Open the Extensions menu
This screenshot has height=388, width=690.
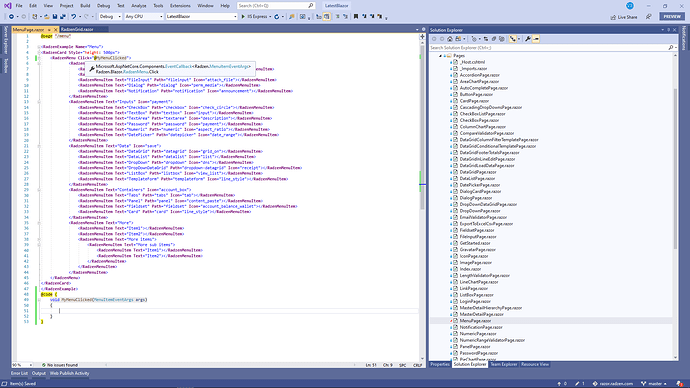[x=180, y=6]
